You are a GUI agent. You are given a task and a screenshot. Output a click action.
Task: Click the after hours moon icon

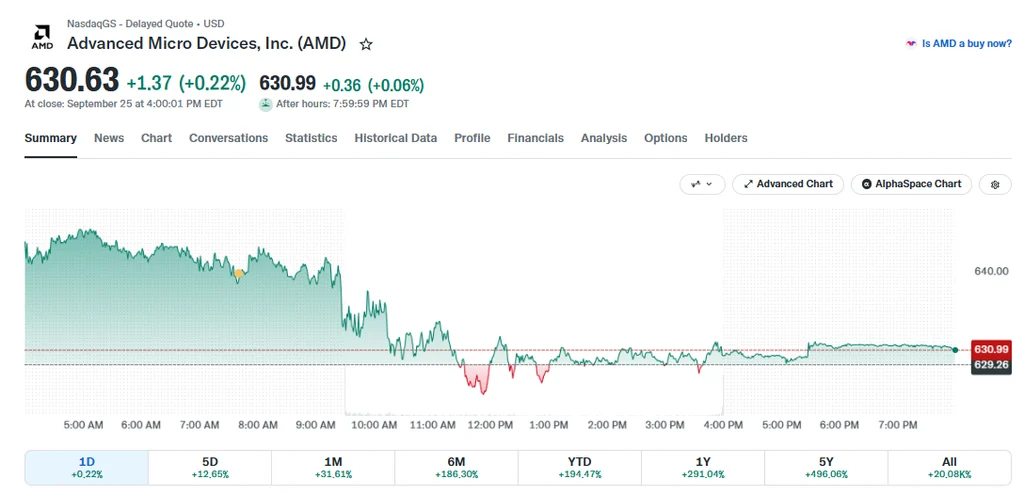point(265,104)
